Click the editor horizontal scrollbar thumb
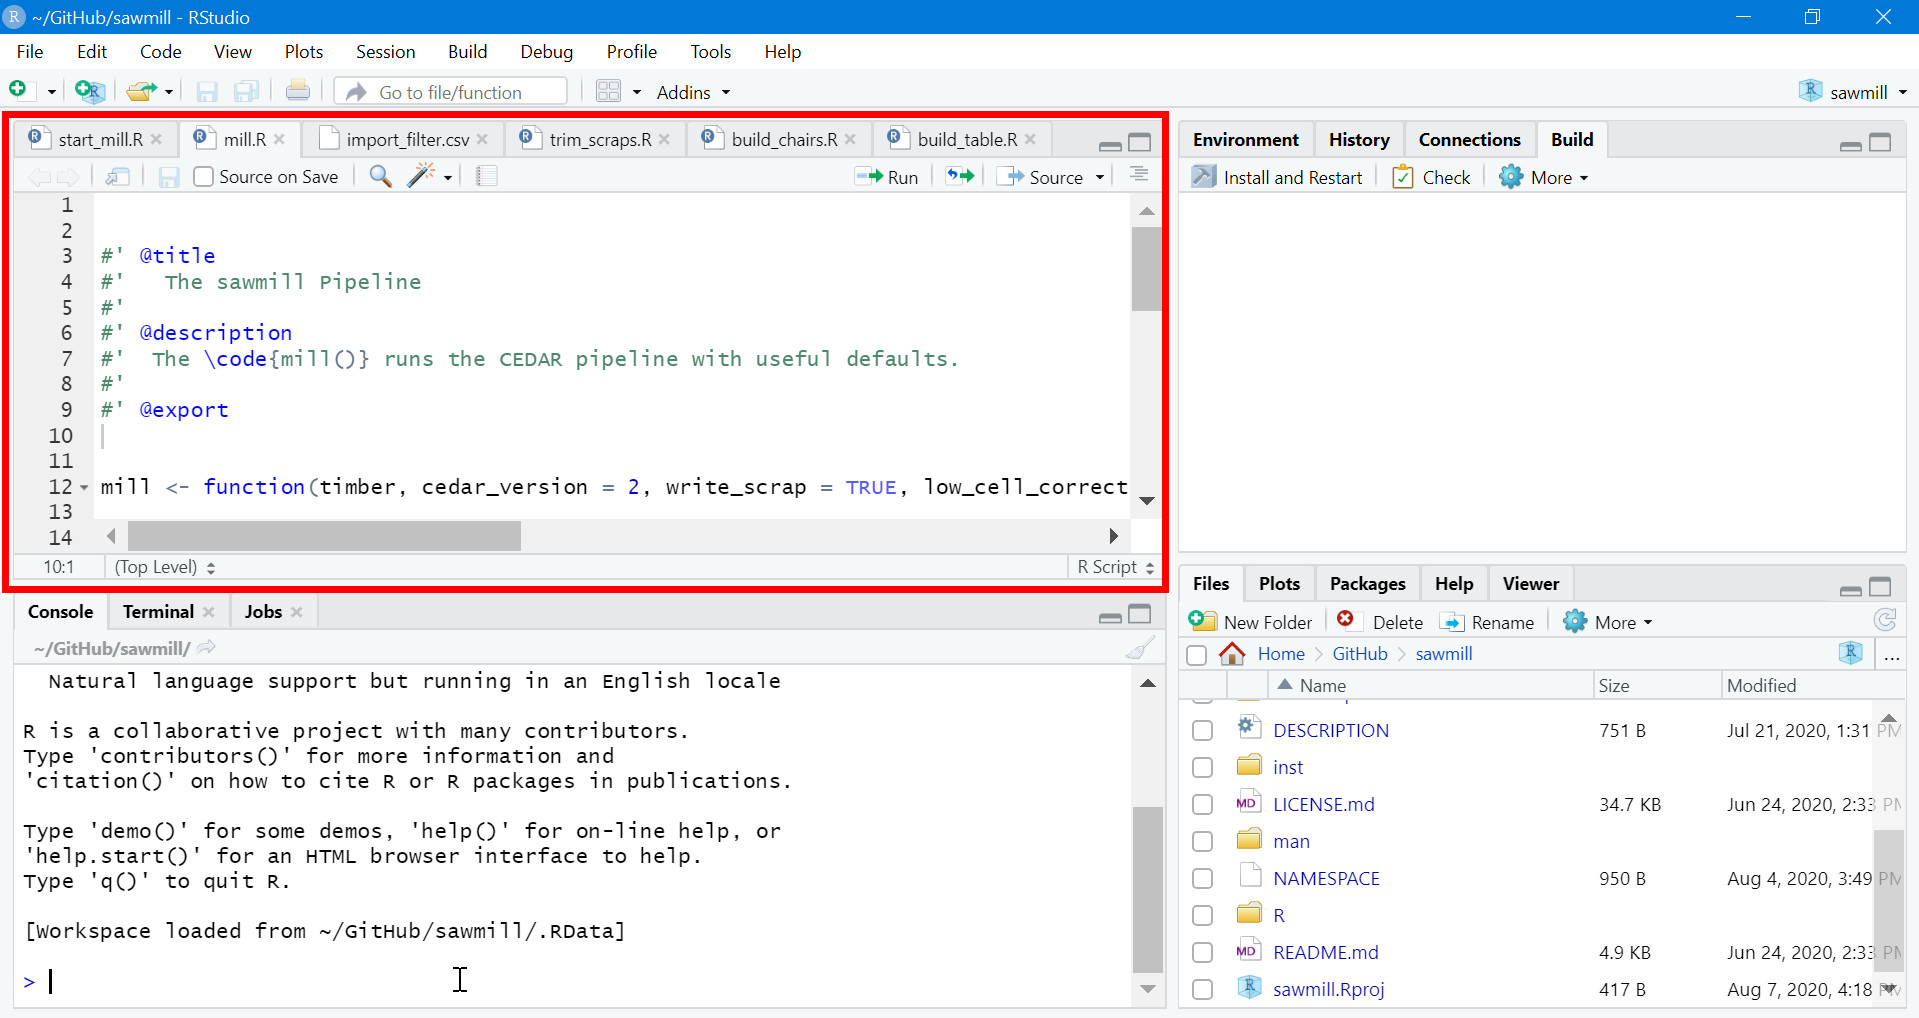 coord(324,537)
